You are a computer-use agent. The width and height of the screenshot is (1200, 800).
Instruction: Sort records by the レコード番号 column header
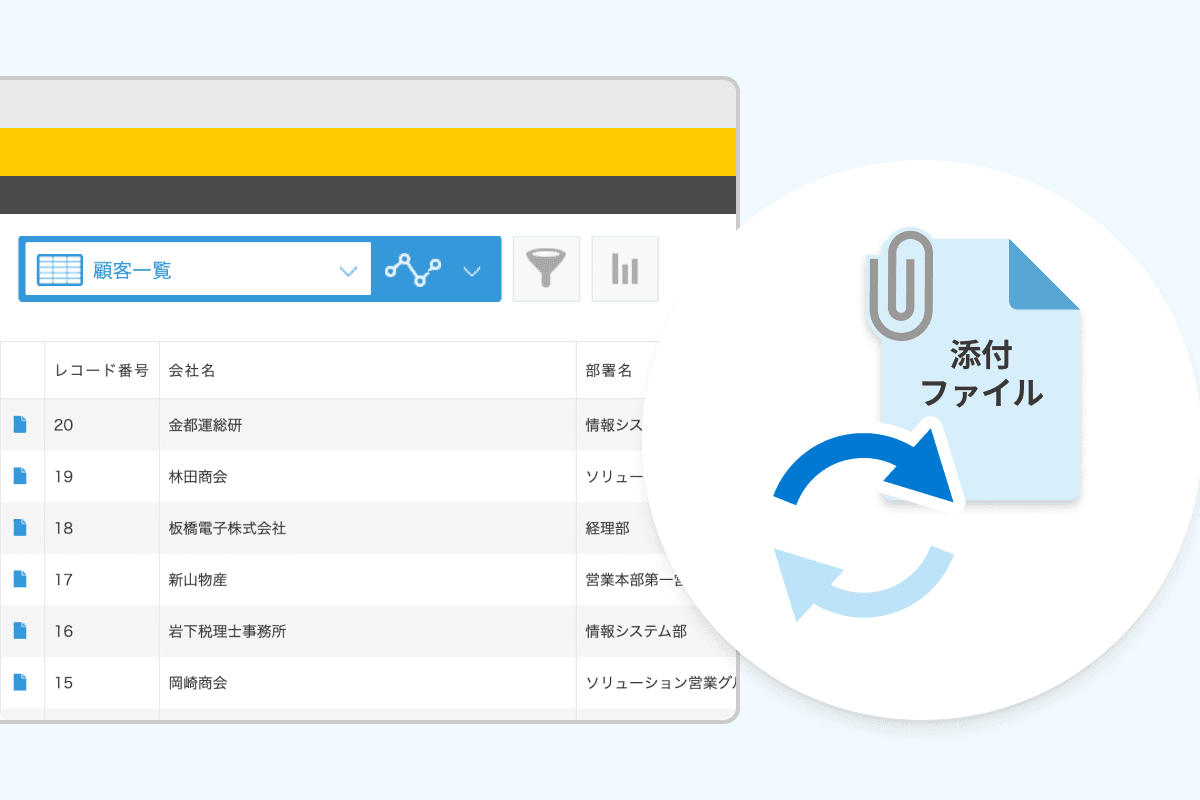[x=101, y=369]
